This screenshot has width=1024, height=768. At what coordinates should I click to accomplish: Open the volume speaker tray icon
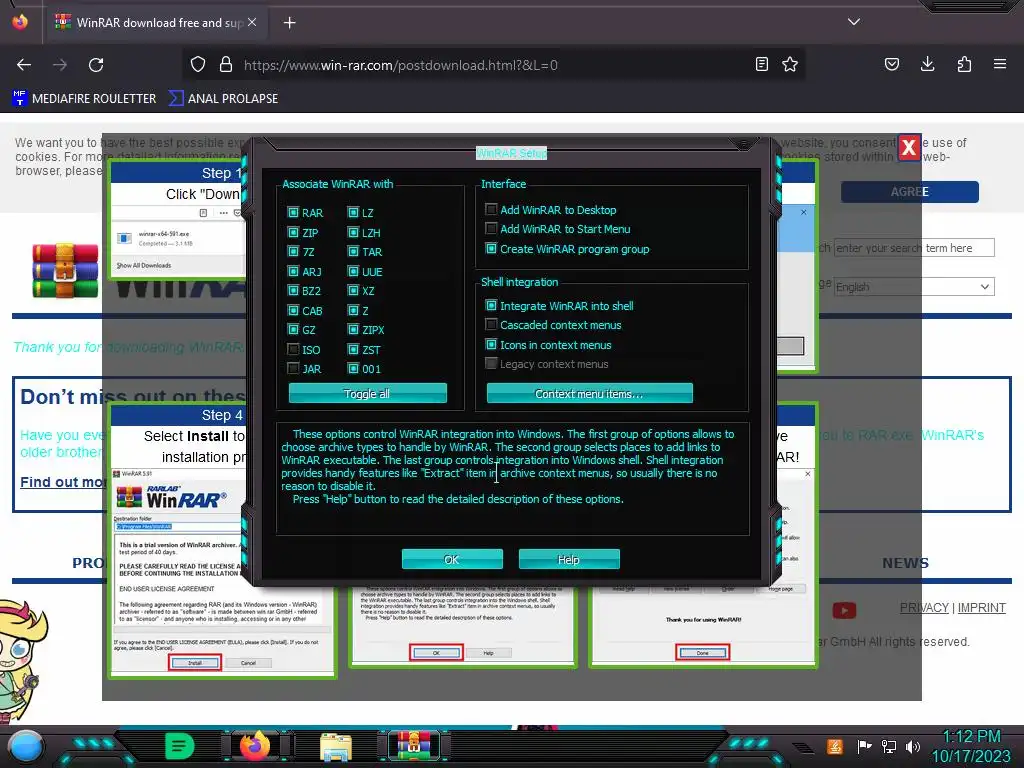(913, 746)
